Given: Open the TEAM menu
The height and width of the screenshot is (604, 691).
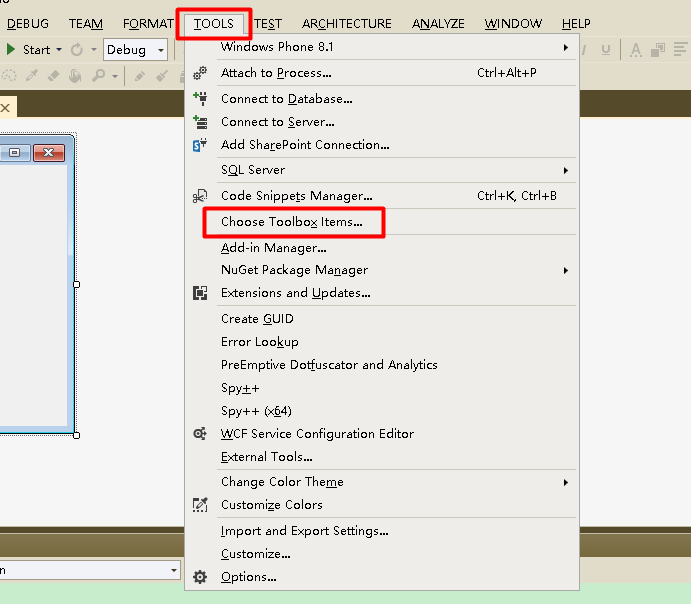Looking at the screenshot, I should pos(85,23).
